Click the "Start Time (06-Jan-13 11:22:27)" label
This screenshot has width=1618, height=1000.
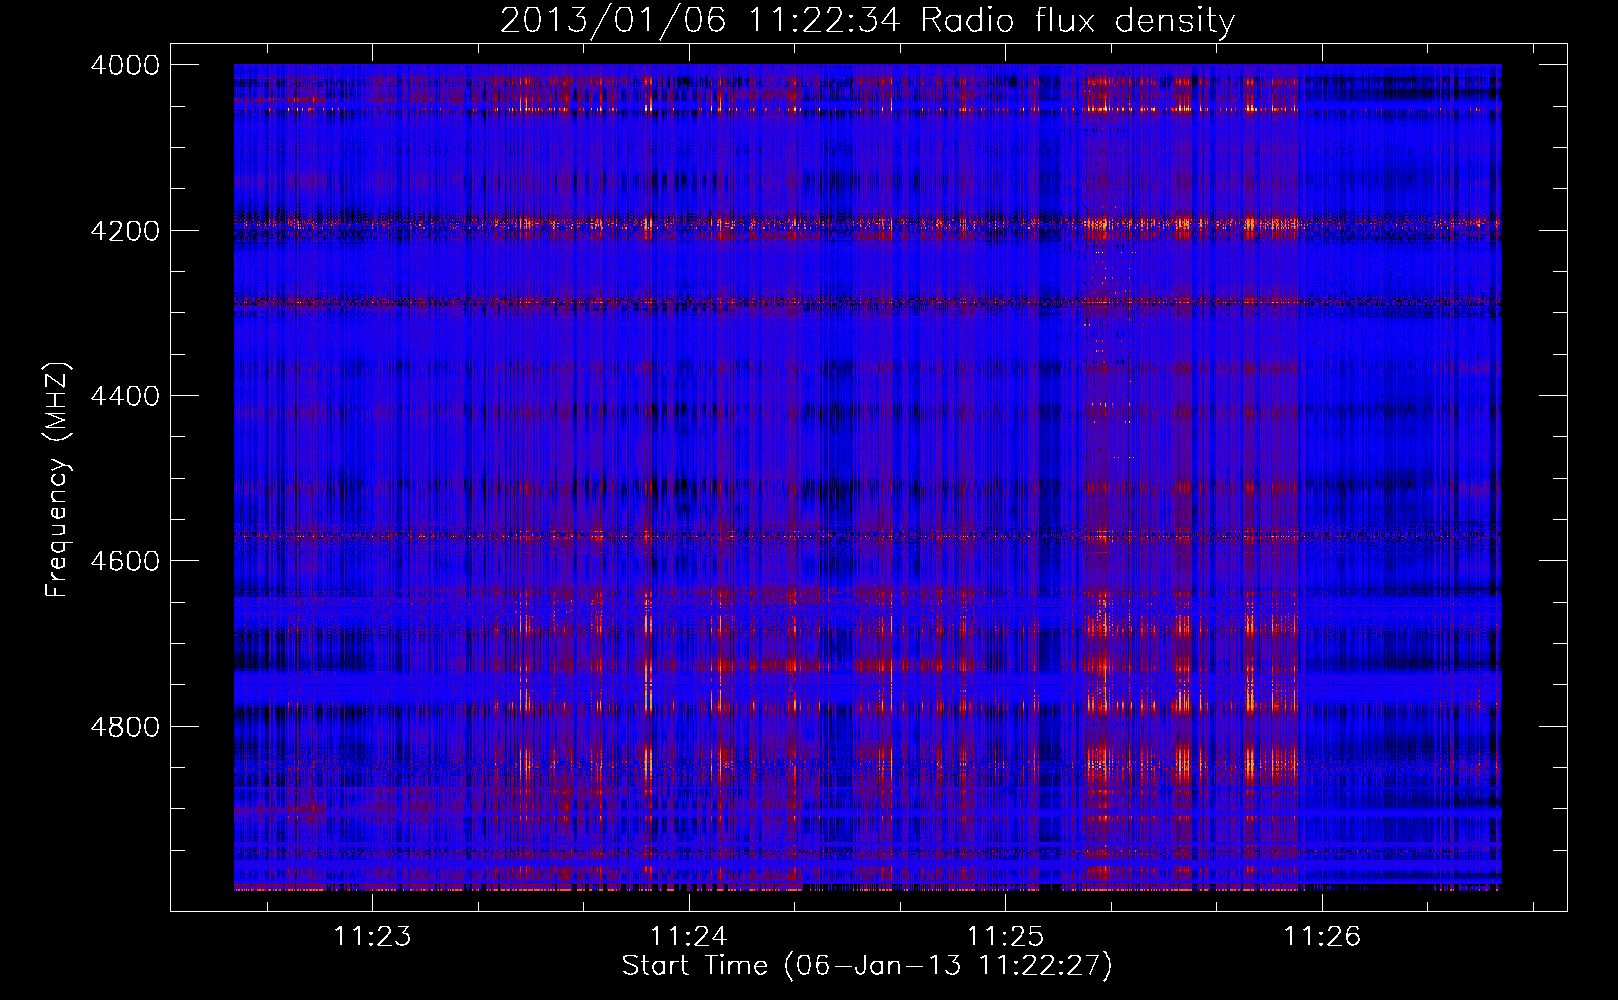click(x=867, y=966)
